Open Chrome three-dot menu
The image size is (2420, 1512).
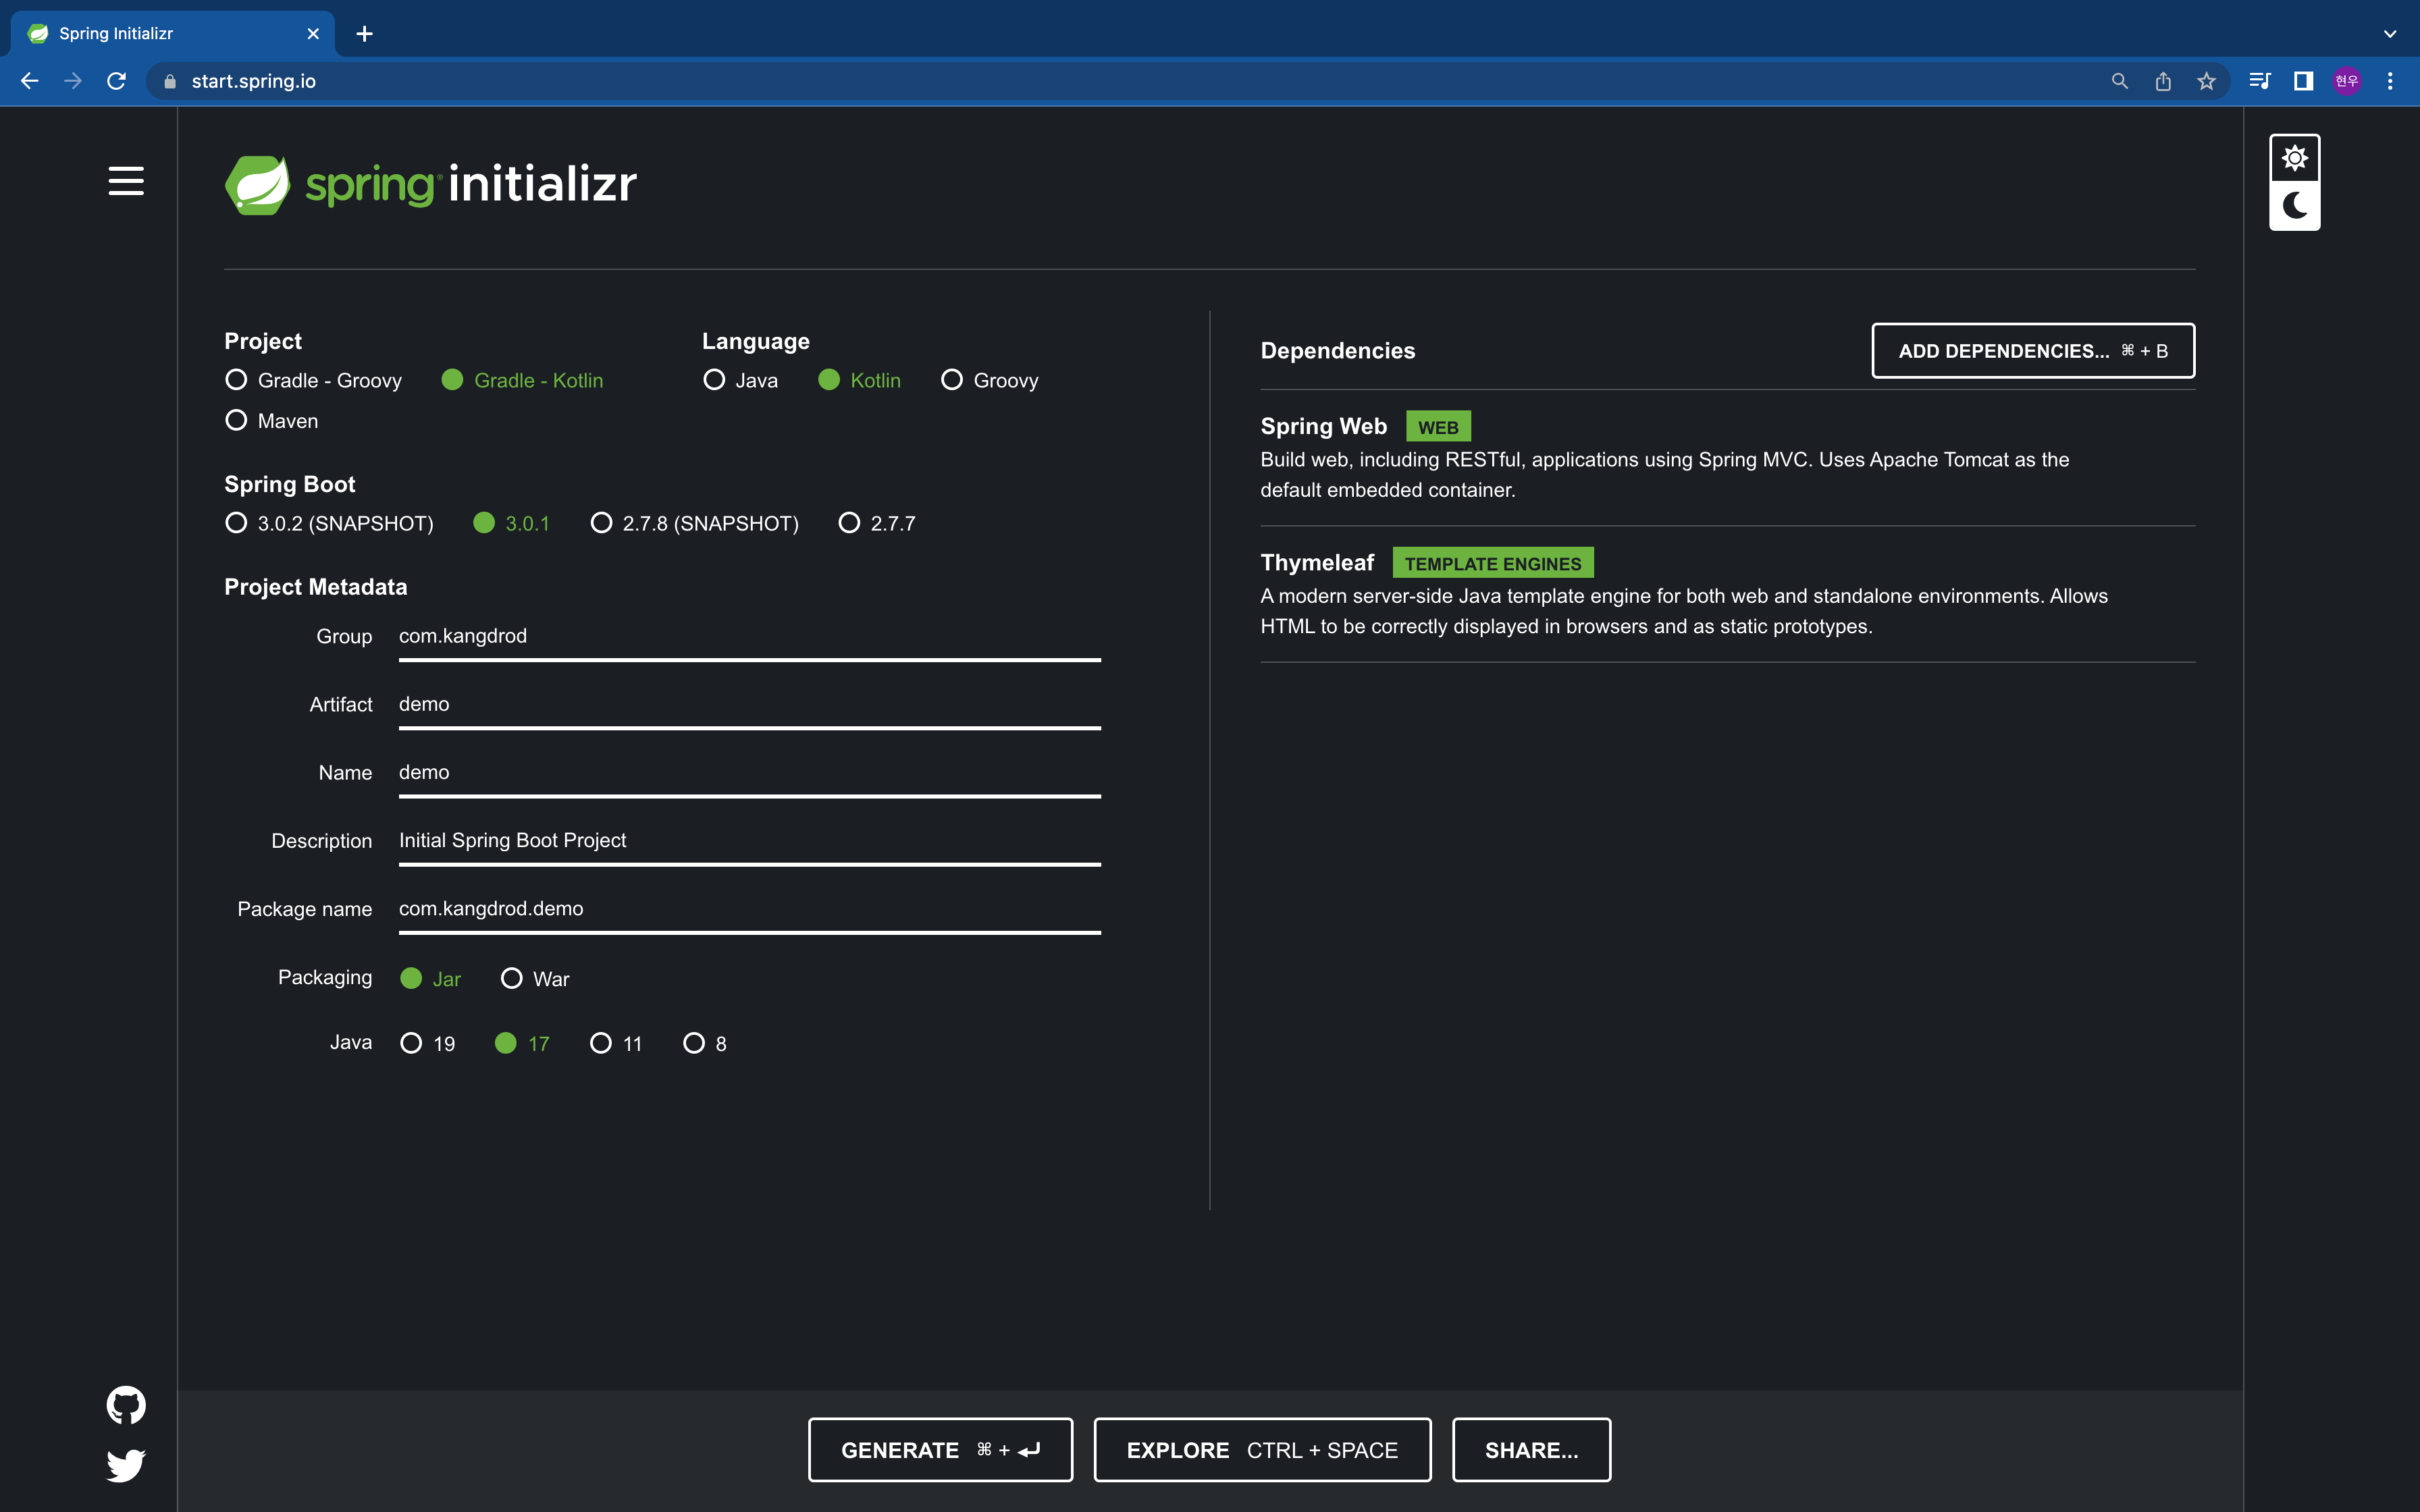(2389, 81)
